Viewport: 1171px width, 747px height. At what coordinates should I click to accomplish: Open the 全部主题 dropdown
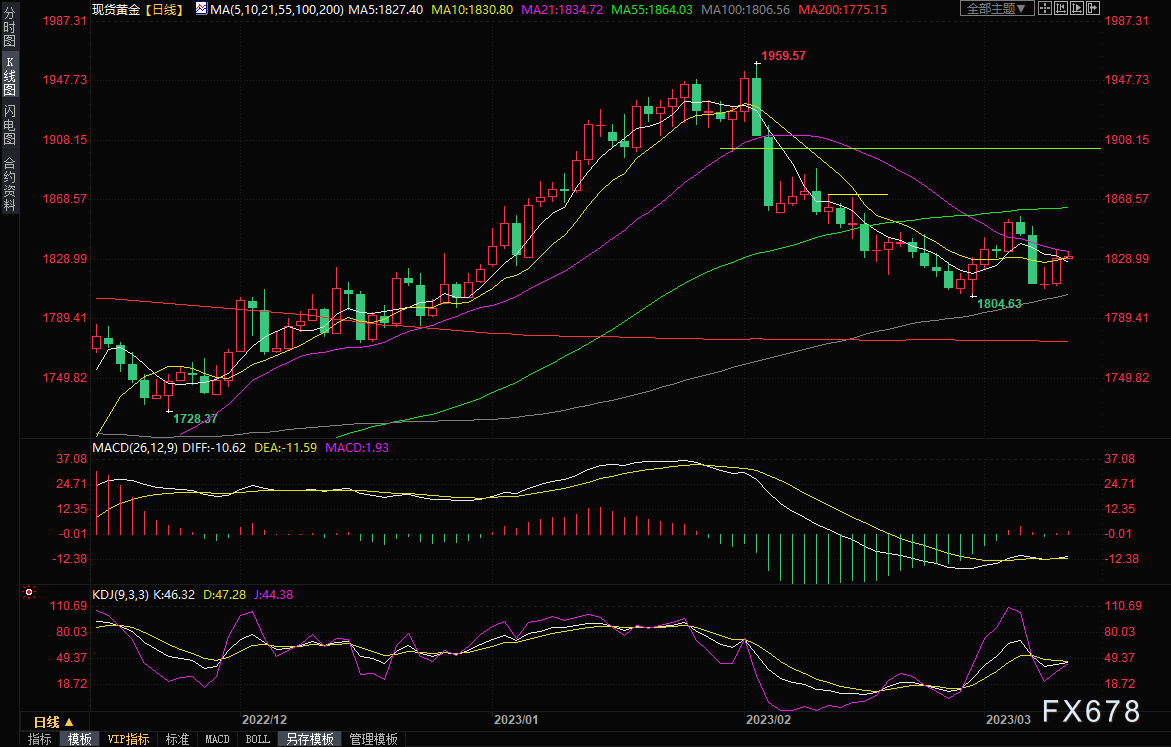997,8
